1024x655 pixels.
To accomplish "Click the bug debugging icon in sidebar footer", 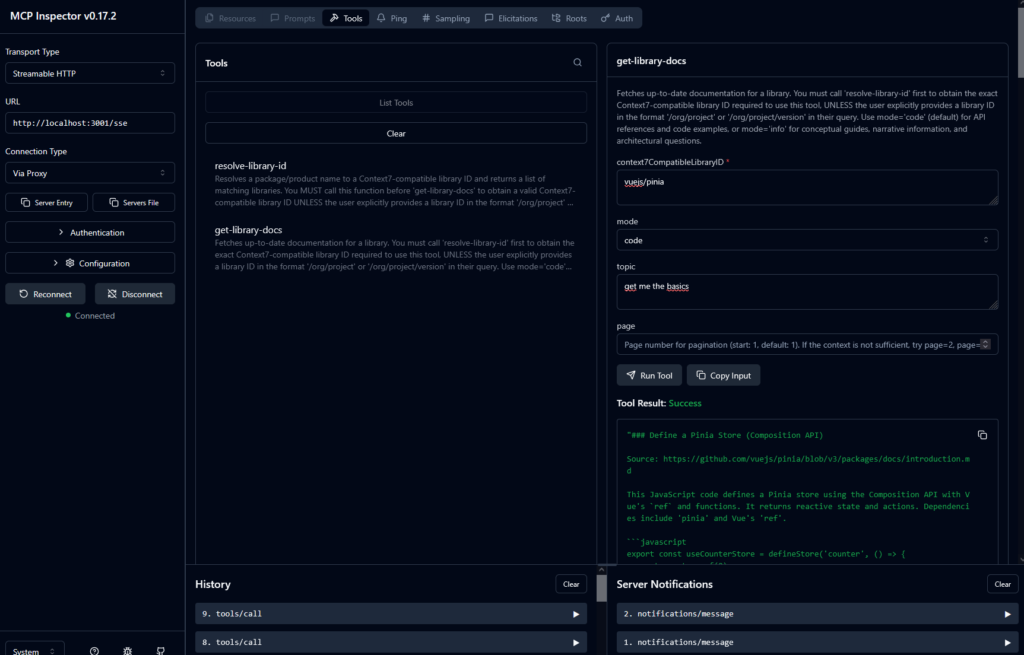I will [127, 651].
